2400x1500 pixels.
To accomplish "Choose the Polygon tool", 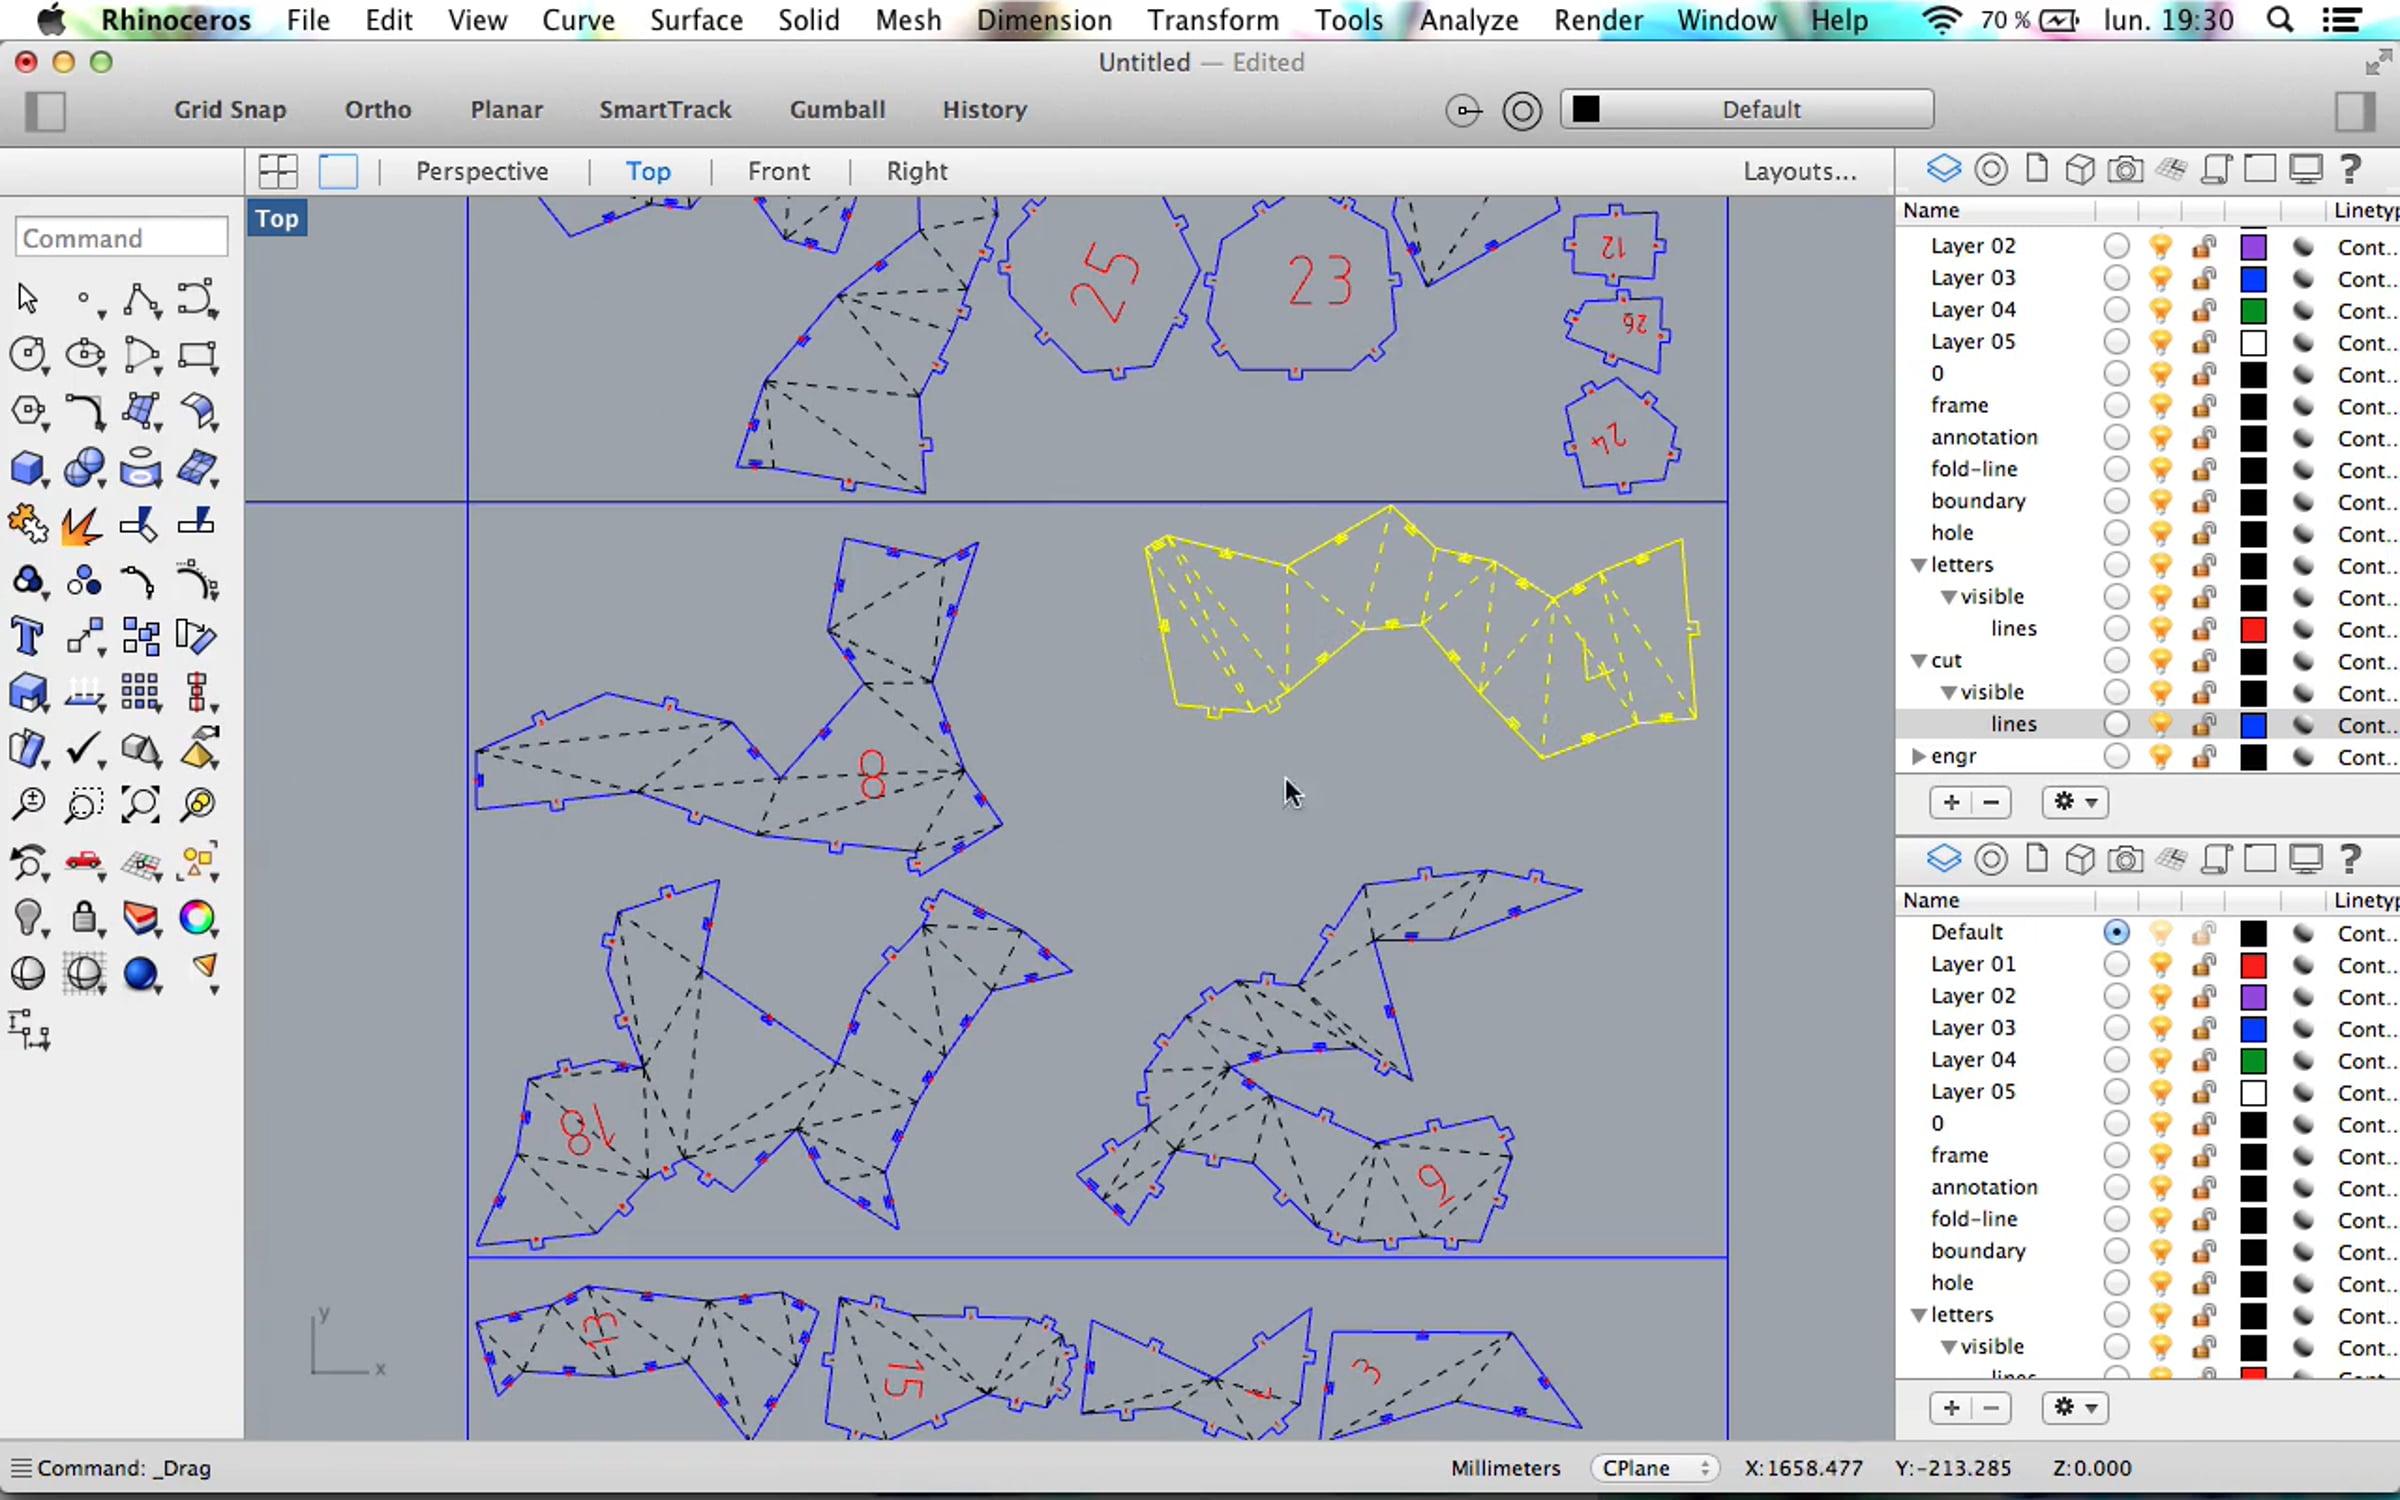I will [x=28, y=410].
